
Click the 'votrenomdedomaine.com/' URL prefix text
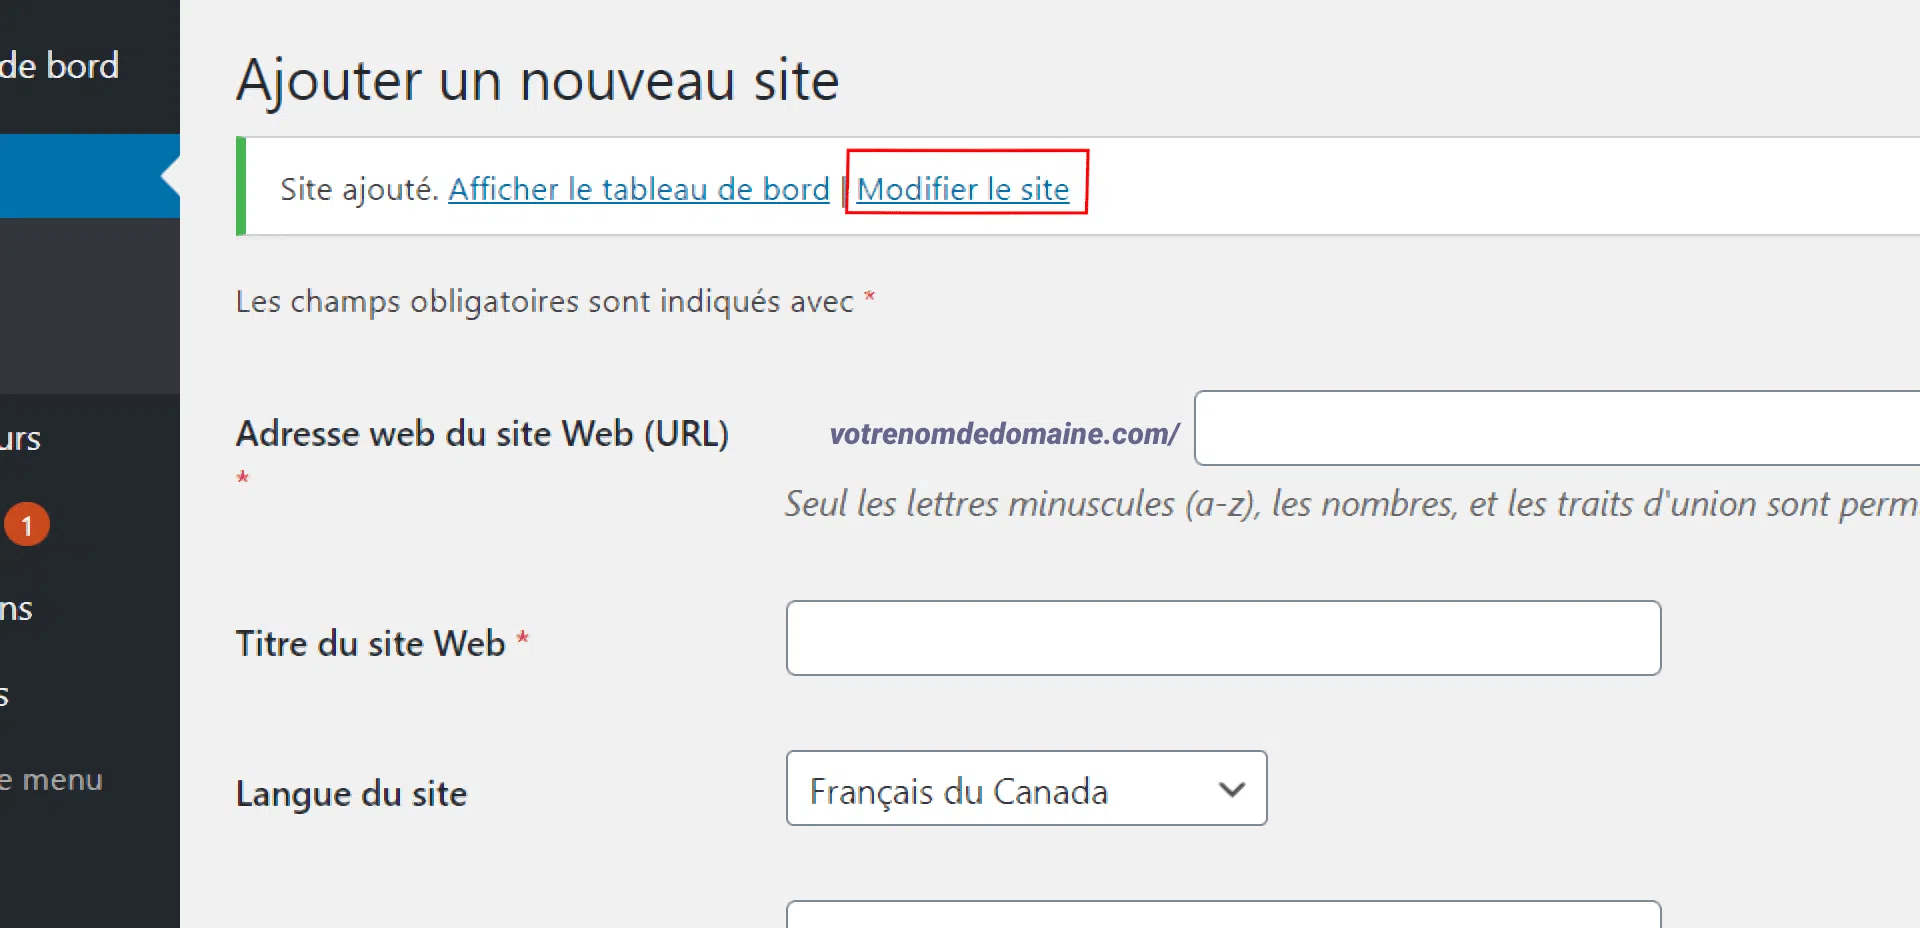[1005, 434]
